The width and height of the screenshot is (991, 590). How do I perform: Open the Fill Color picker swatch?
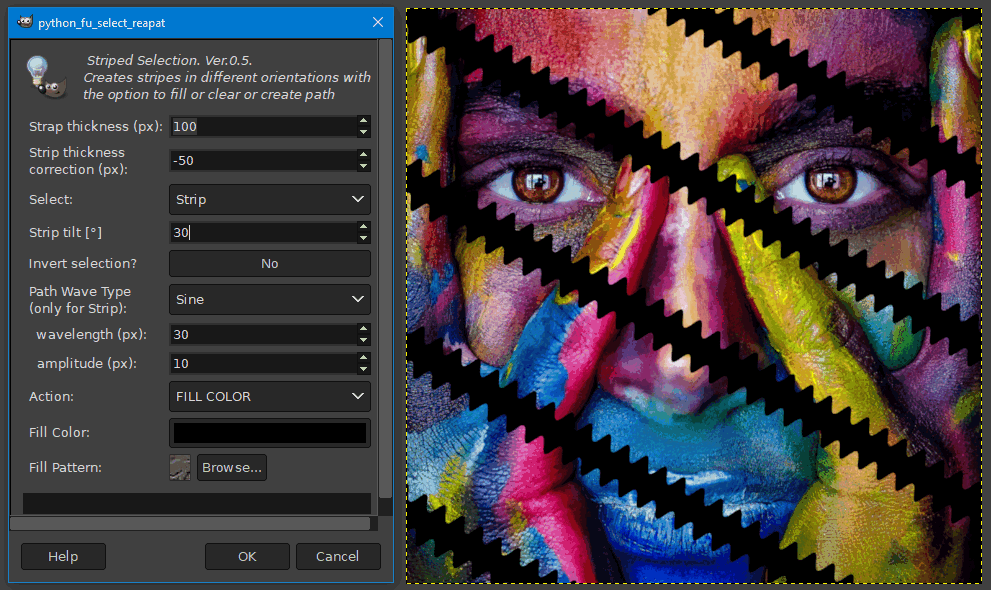269,432
